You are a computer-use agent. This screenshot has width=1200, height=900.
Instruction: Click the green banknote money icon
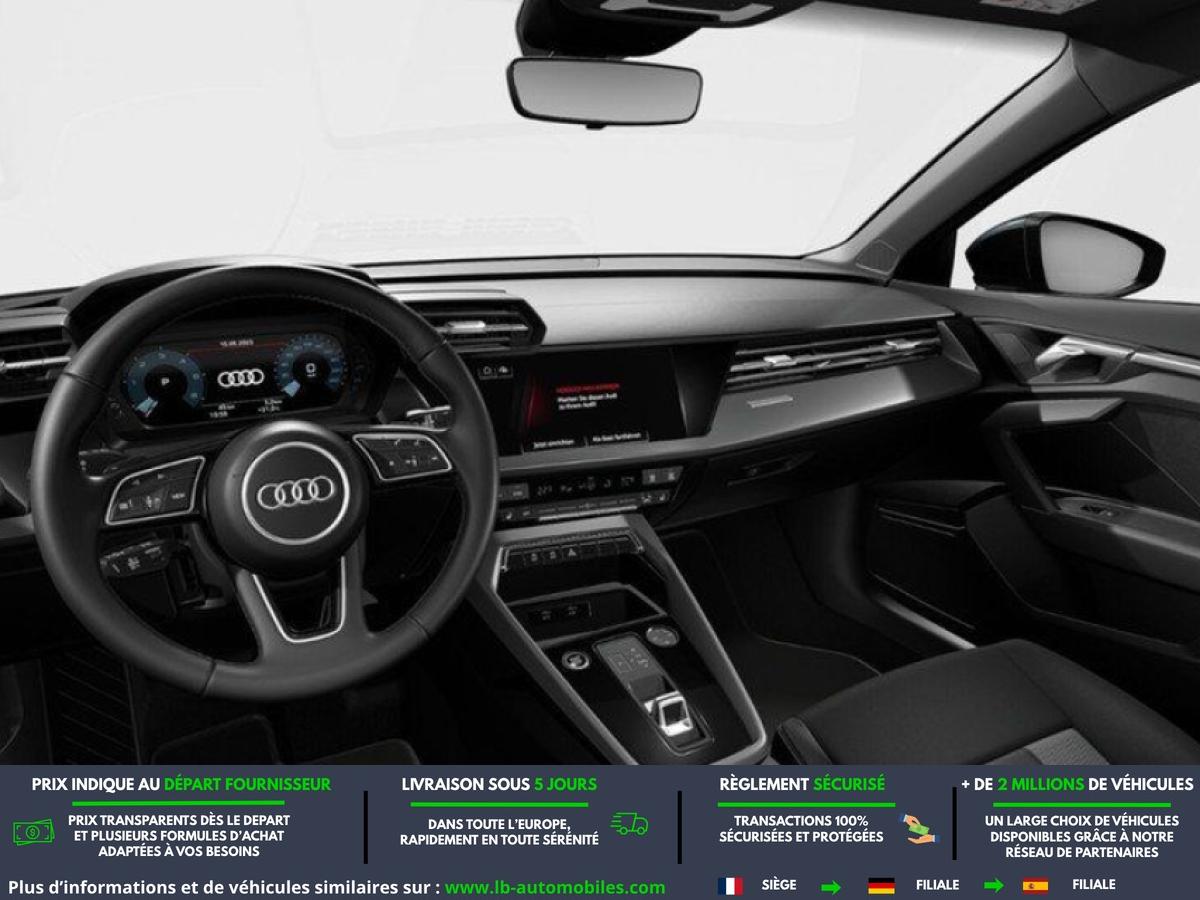(34, 831)
